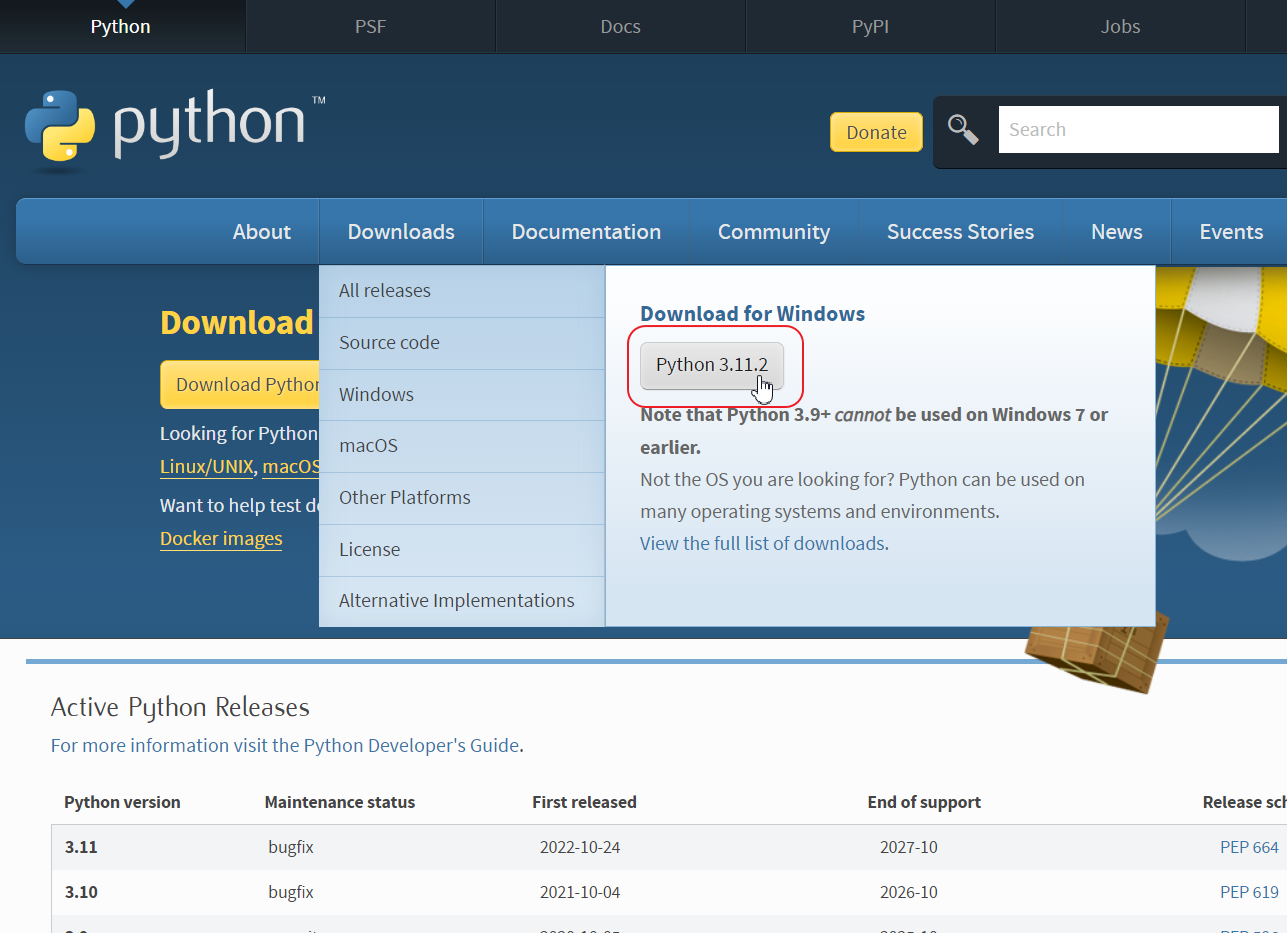1287x933 pixels.
Task: Click the First released column header
Action: (584, 802)
